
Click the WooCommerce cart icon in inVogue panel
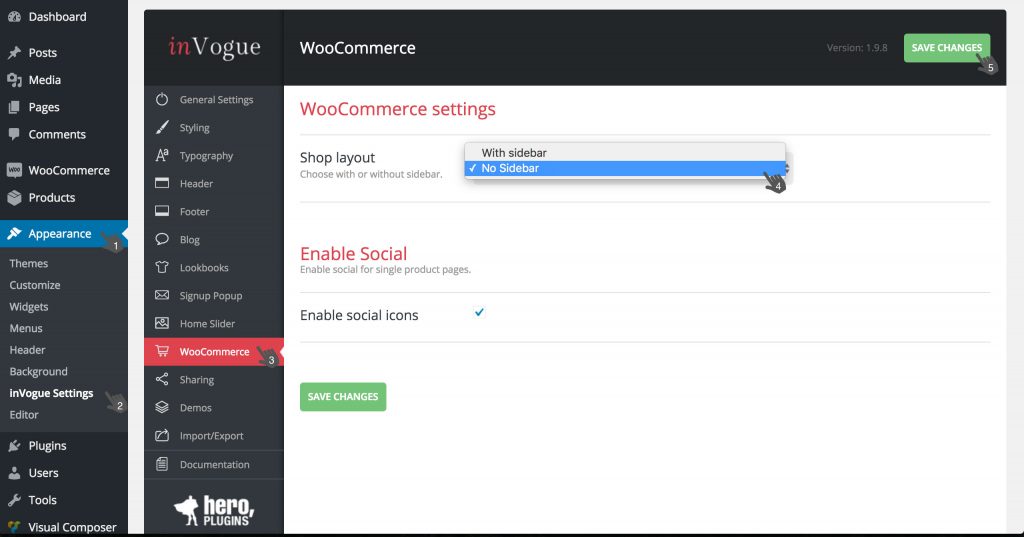point(162,351)
